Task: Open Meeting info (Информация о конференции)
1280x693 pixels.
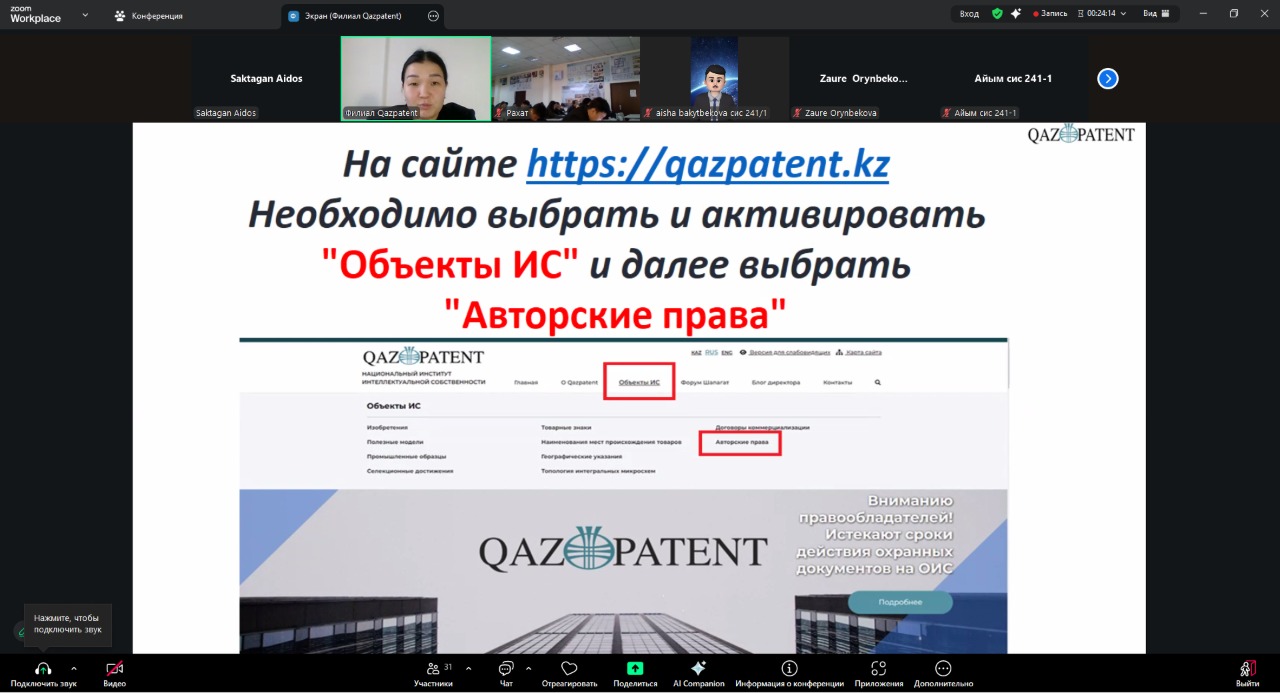Action: pos(789,669)
